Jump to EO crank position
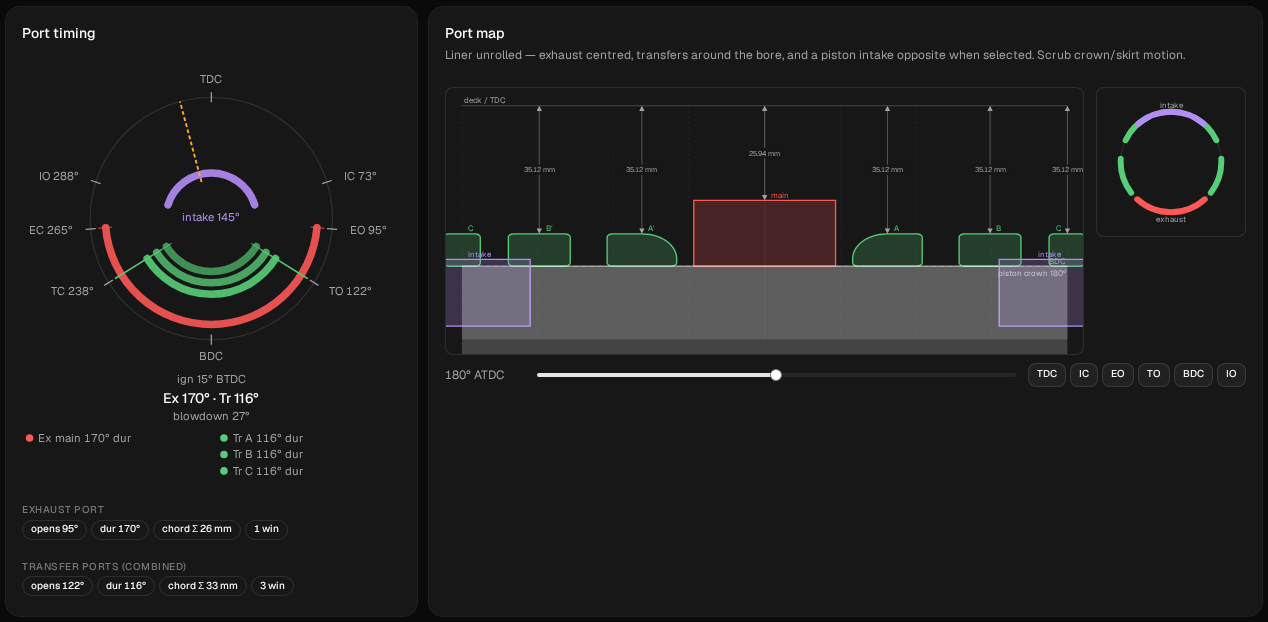This screenshot has height=622, width=1268. 1117,374
